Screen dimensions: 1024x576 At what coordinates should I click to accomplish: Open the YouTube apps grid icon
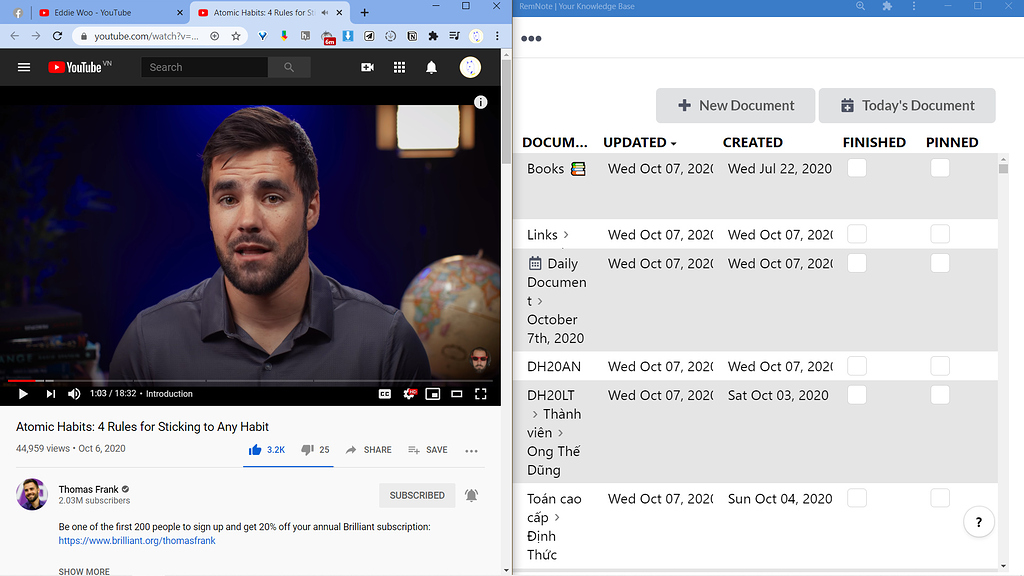pos(399,67)
